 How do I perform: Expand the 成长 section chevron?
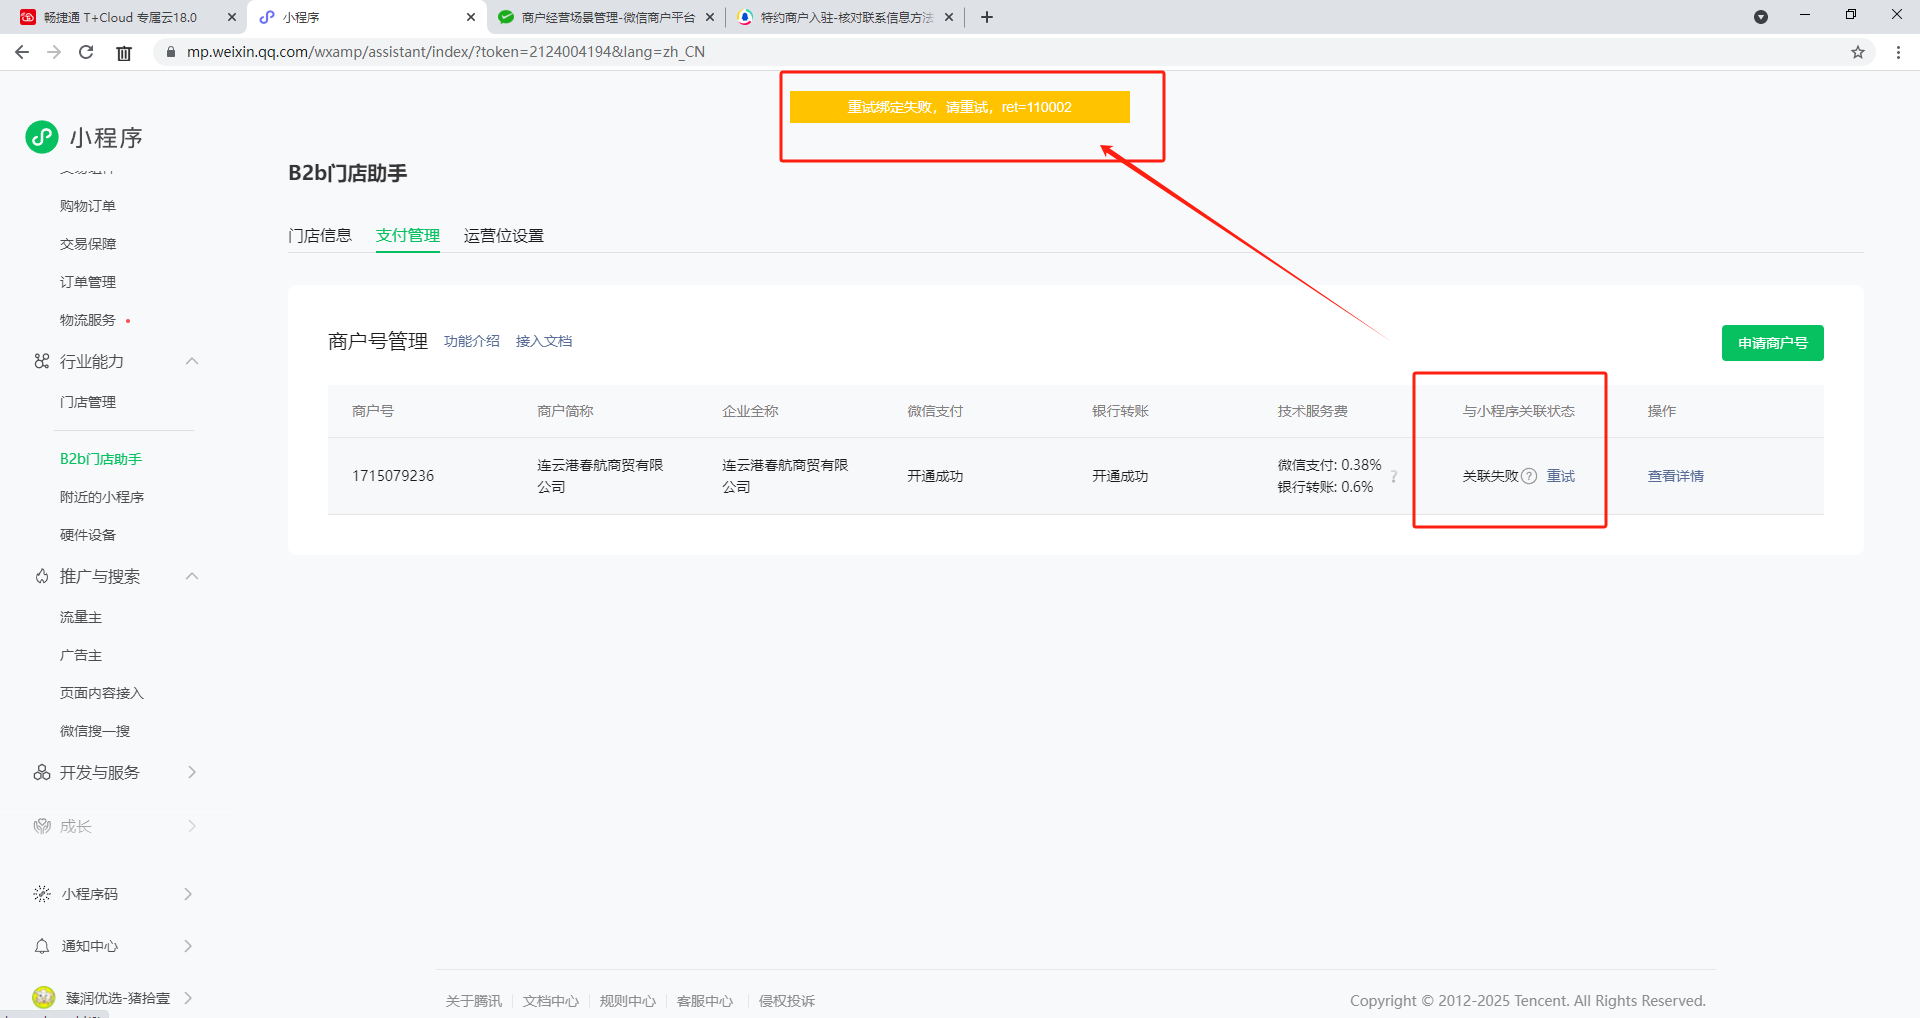pyautogui.click(x=192, y=826)
